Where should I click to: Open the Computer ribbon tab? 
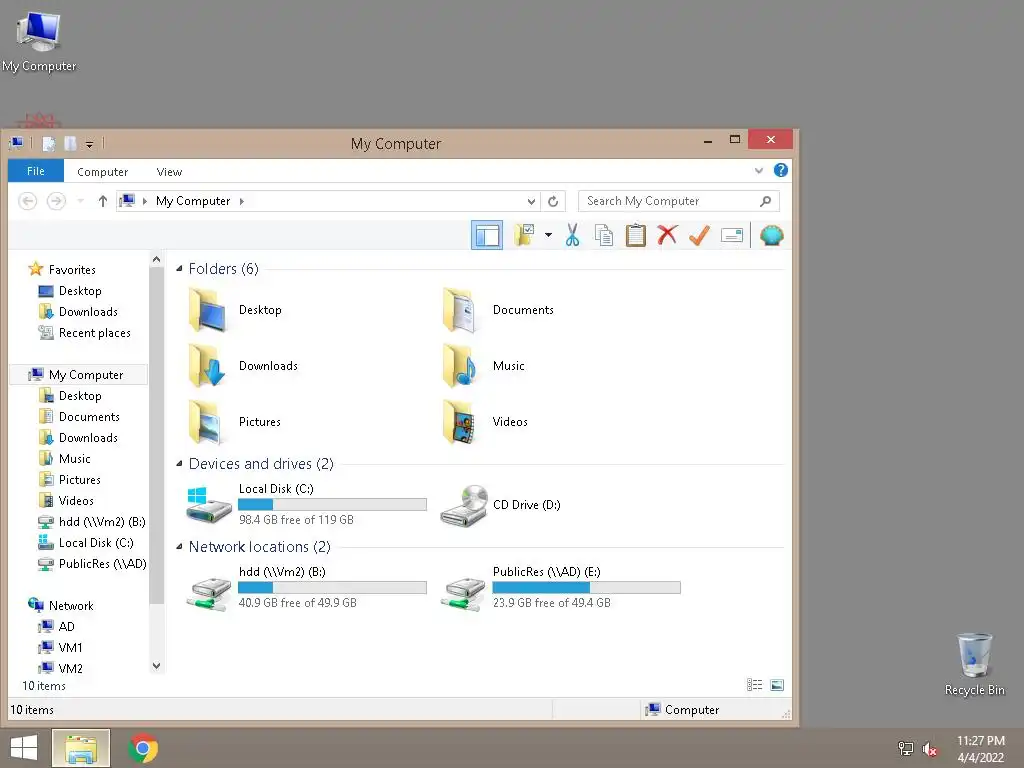click(103, 172)
